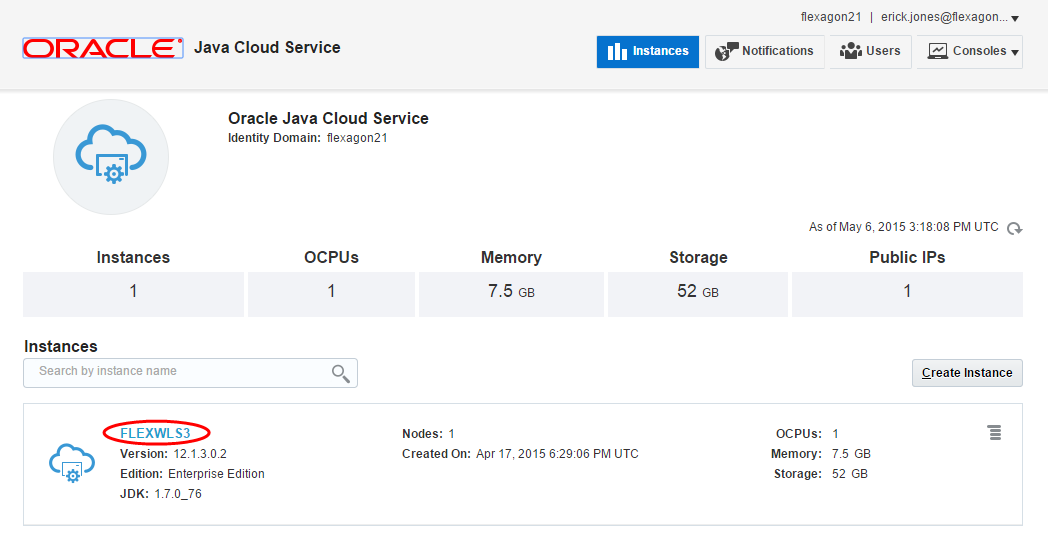The height and width of the screenshot is (558, 1048).
Task: Open the erick.jones user account menu
Action: tap(950, 17)
